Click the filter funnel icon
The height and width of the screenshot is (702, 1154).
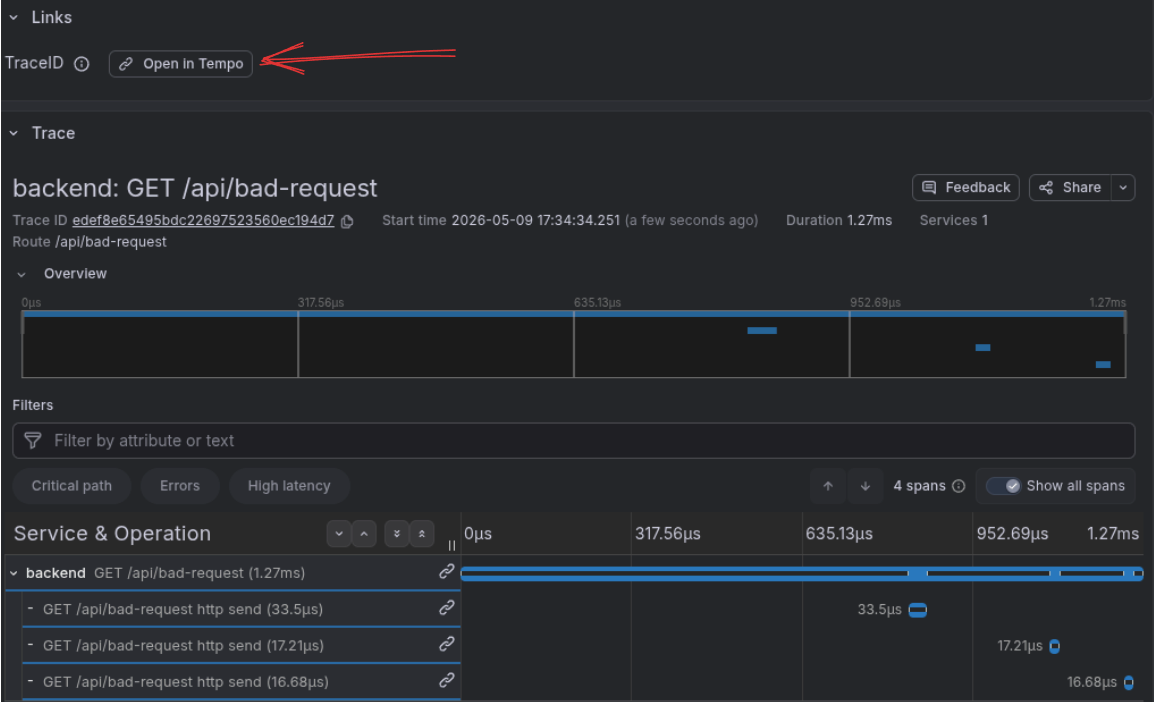point(33,441)
